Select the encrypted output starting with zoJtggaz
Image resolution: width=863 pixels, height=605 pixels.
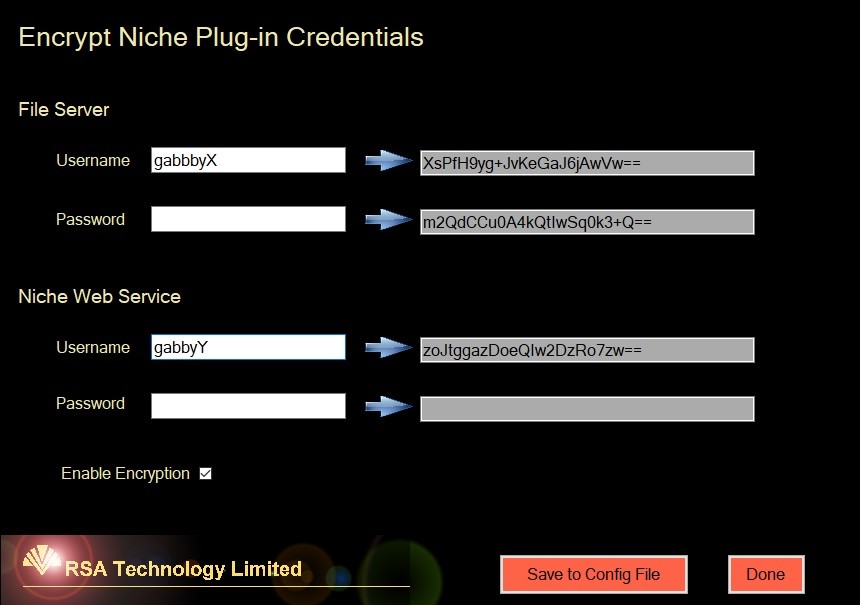tap(587, 350)
